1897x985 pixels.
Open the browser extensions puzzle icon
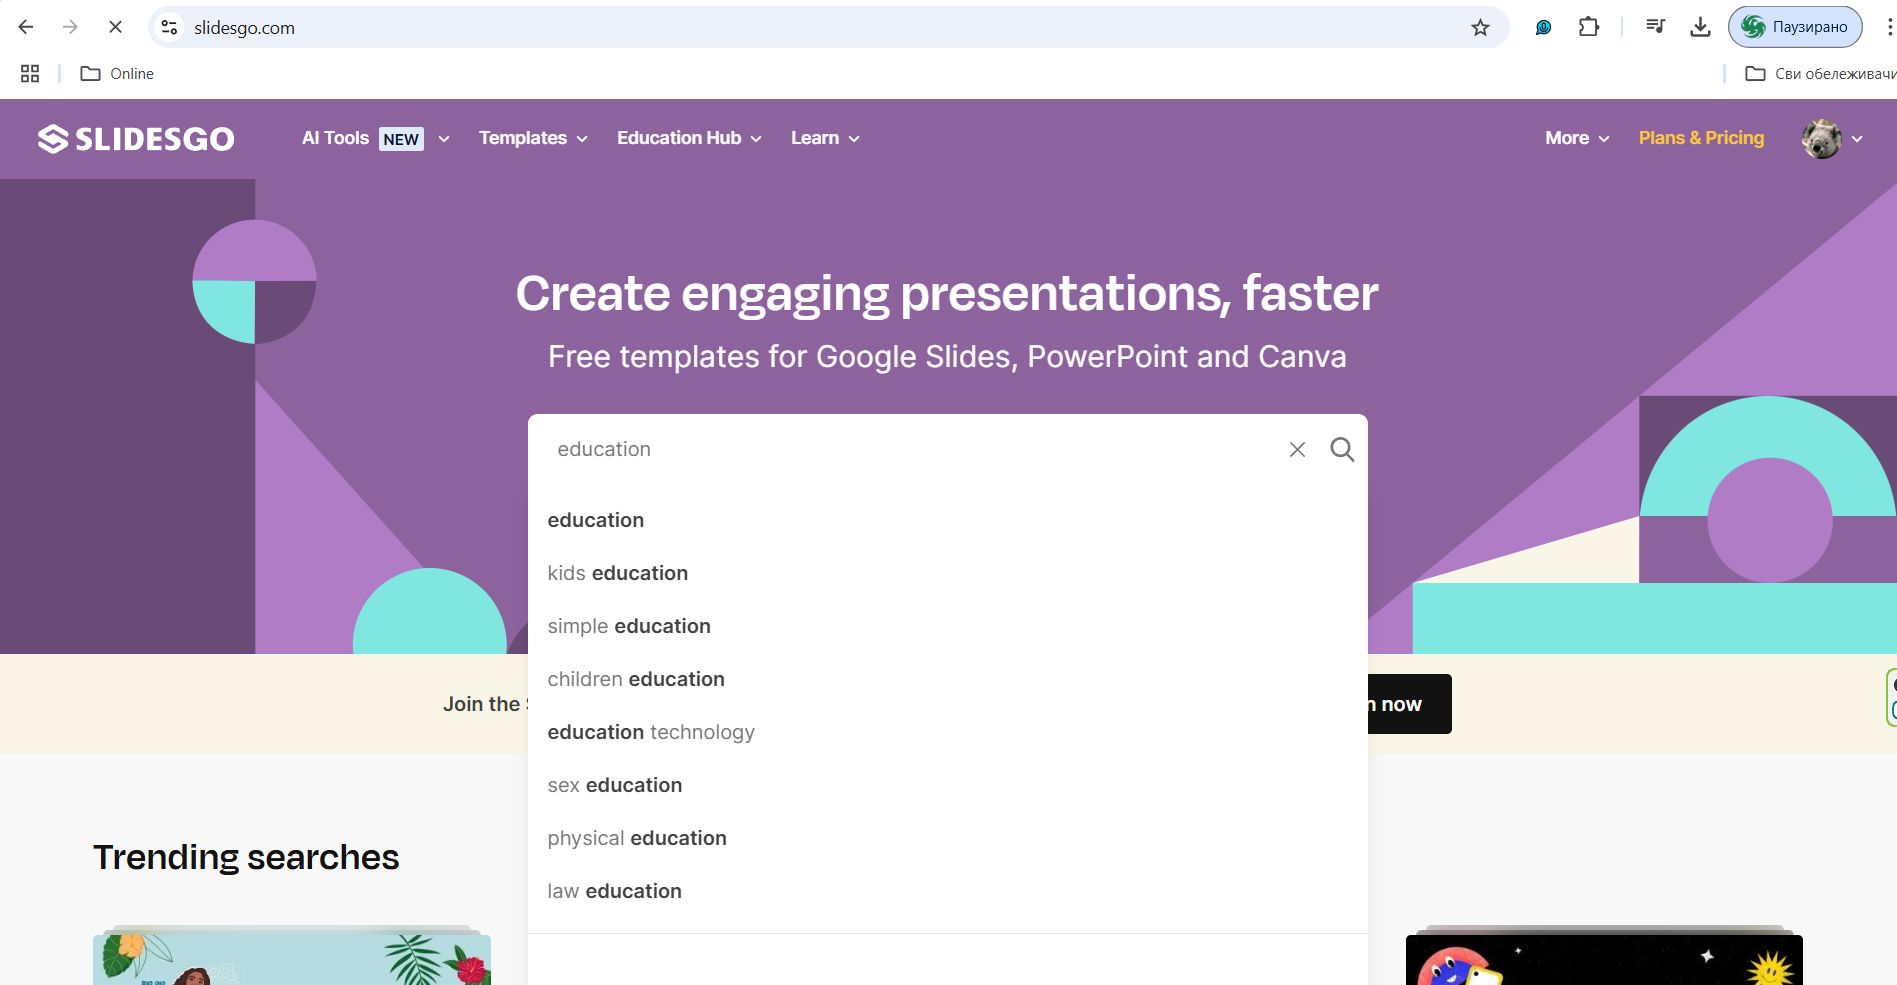click(1588, 28)
